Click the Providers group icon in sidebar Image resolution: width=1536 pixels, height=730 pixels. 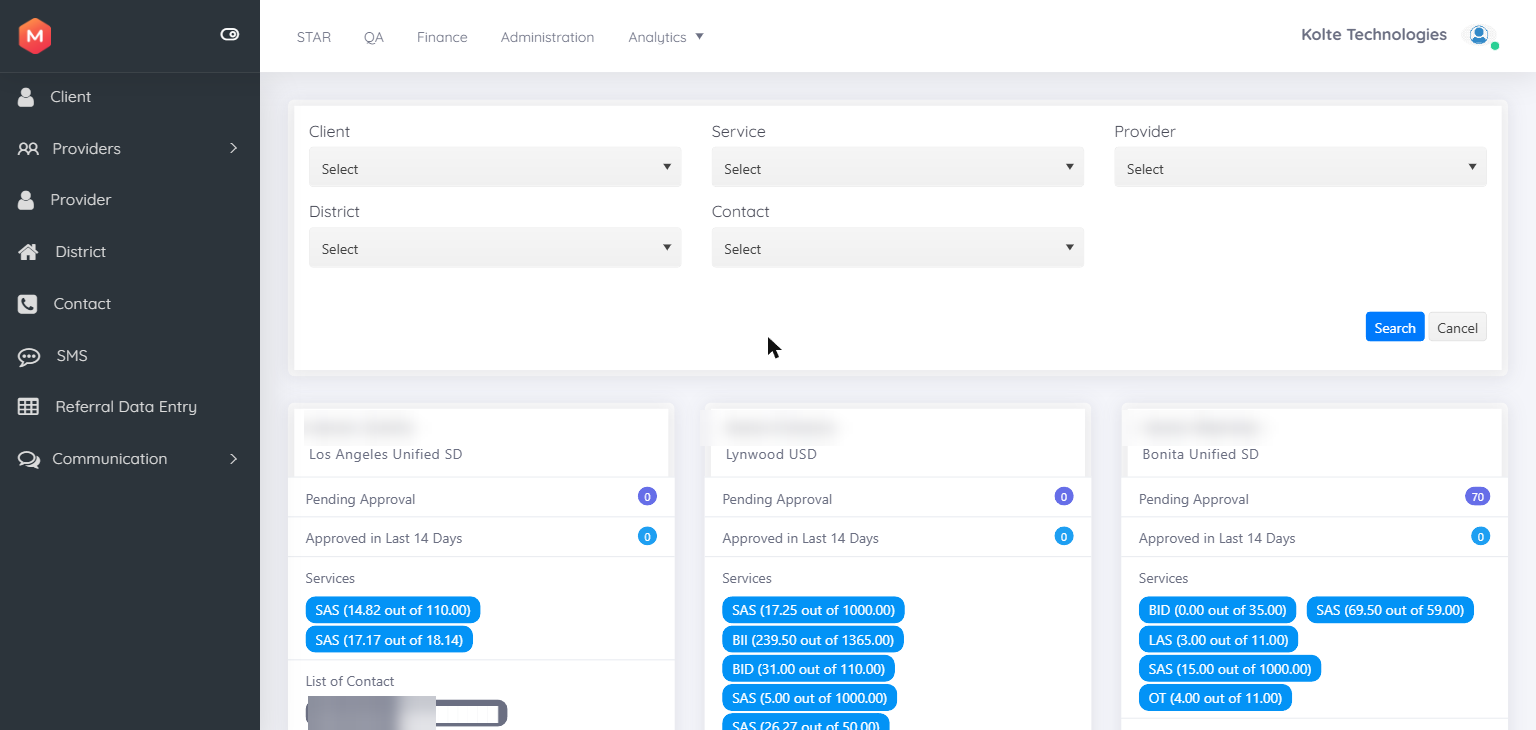(28, 149)
